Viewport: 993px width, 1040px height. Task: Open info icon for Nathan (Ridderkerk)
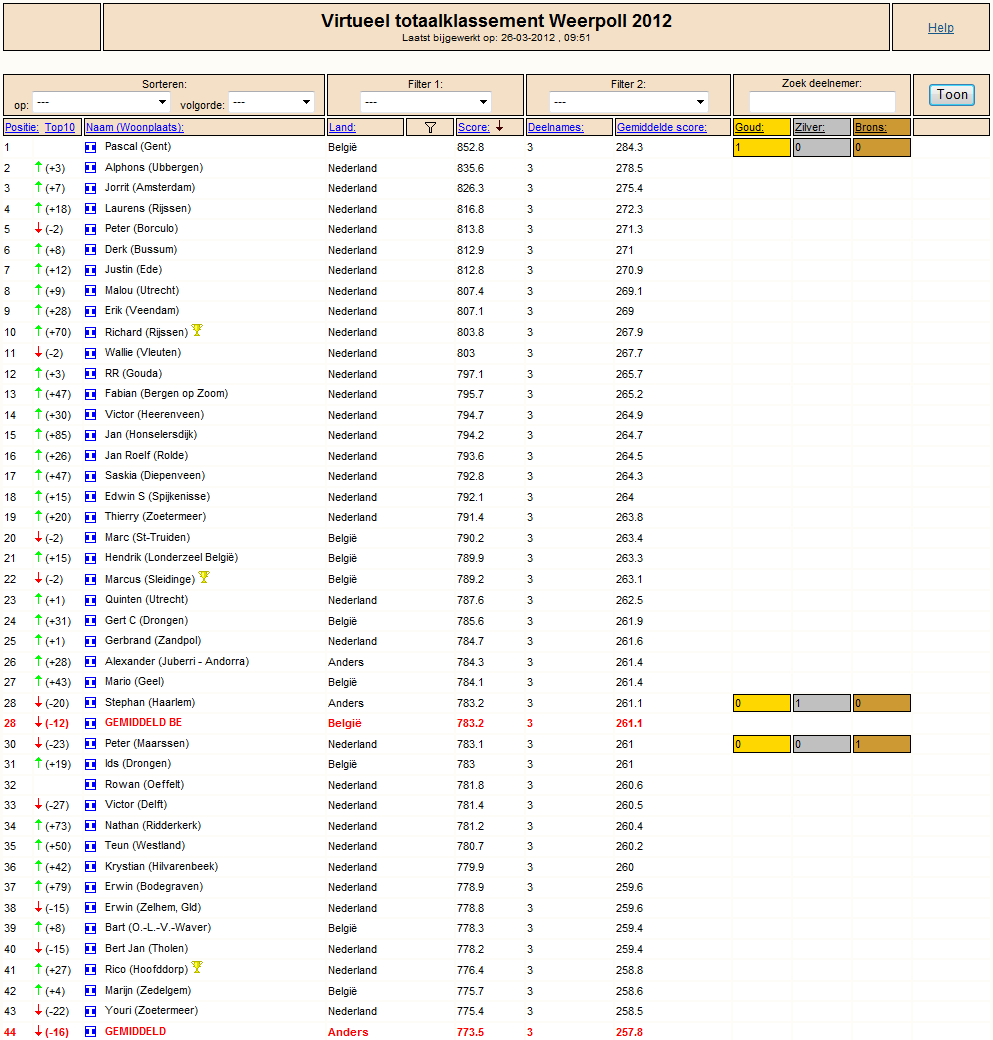pyautogui.click(x=90, y=826)
